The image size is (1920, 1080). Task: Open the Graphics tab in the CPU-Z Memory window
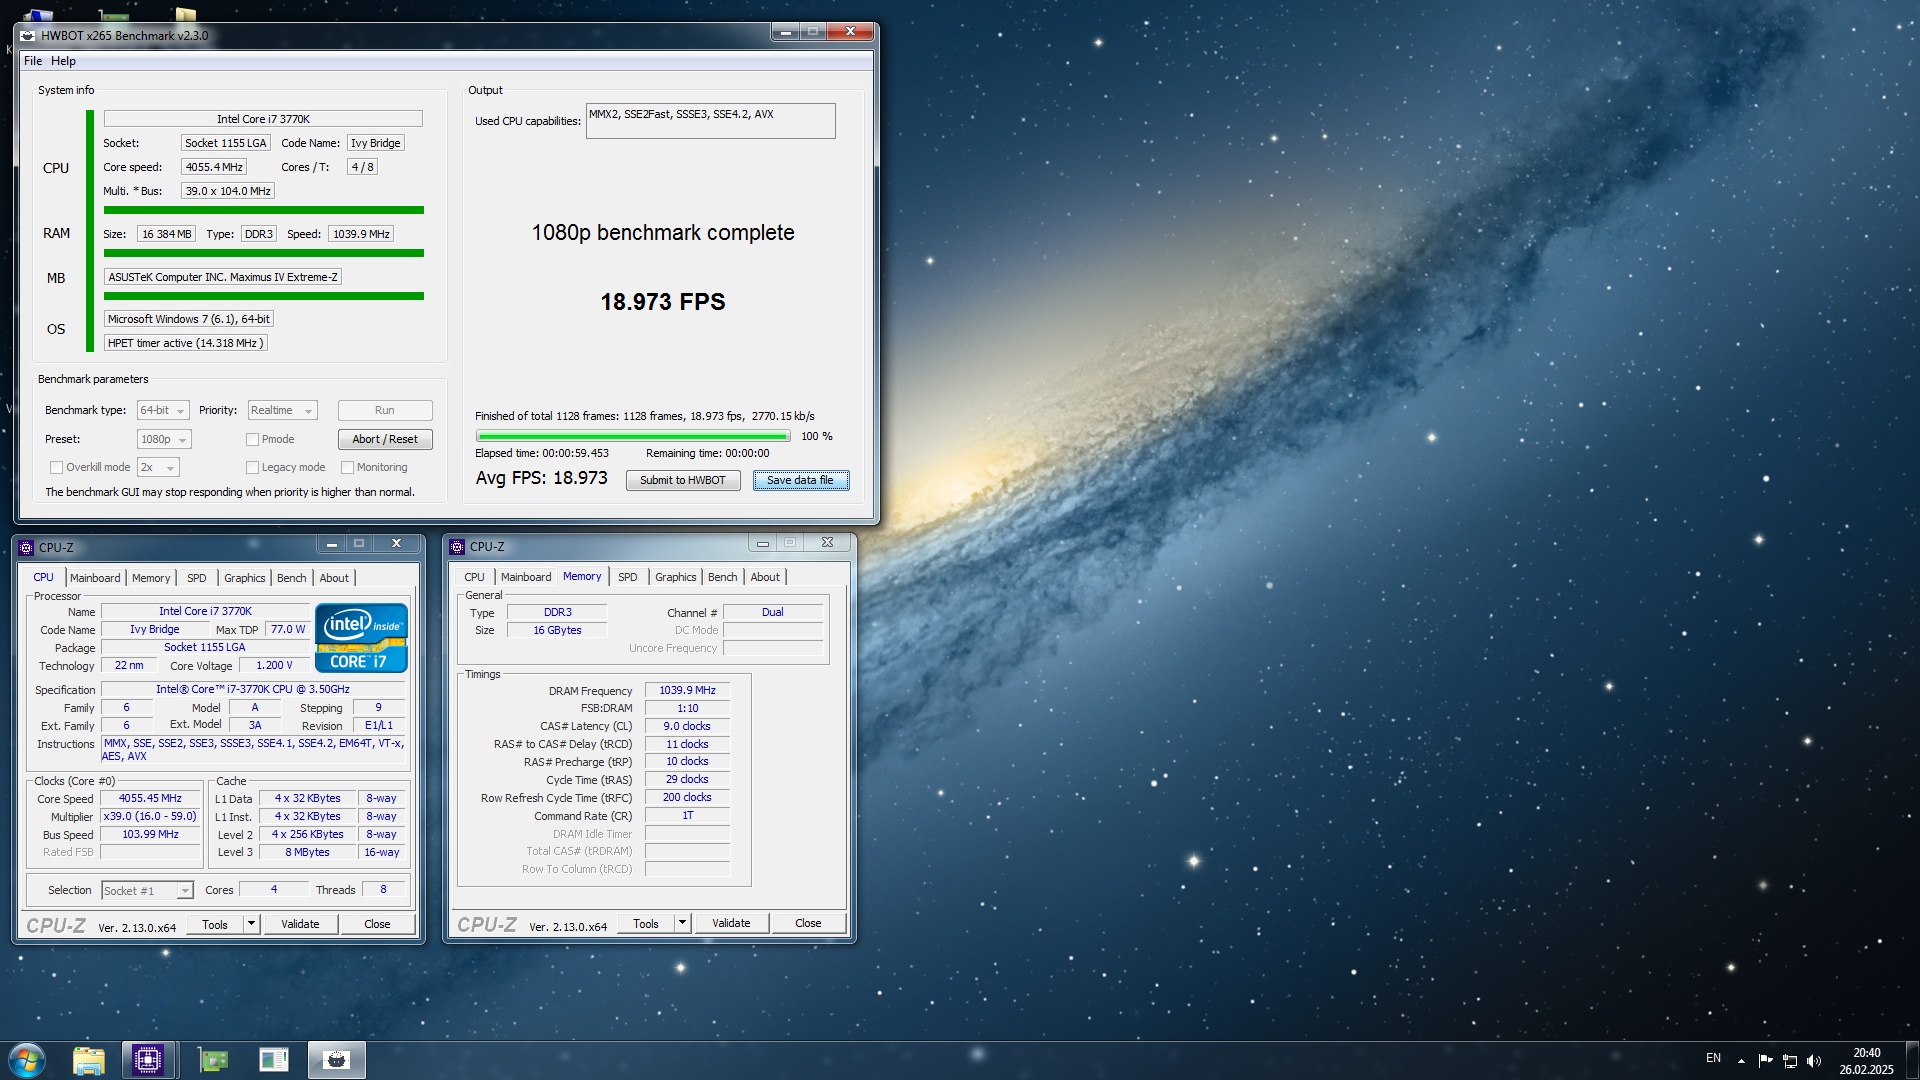coord(676,577)
